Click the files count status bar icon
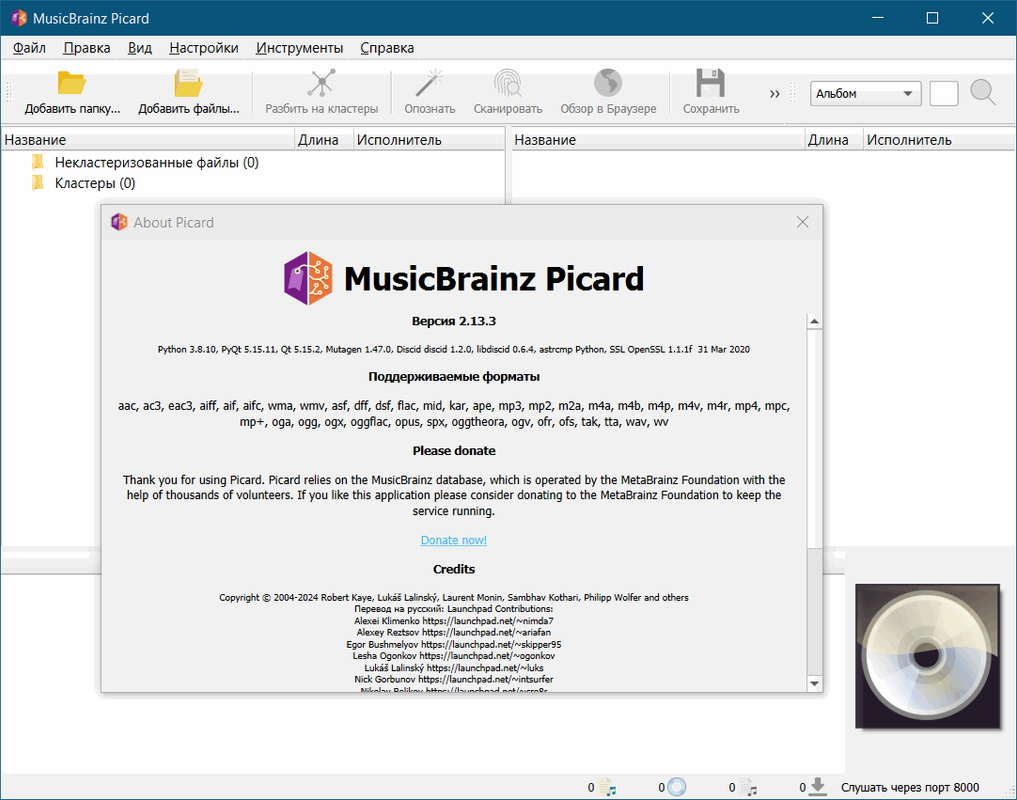This screenshot has width=1017, height=800. pyautogui.click(x=607, y=787)
